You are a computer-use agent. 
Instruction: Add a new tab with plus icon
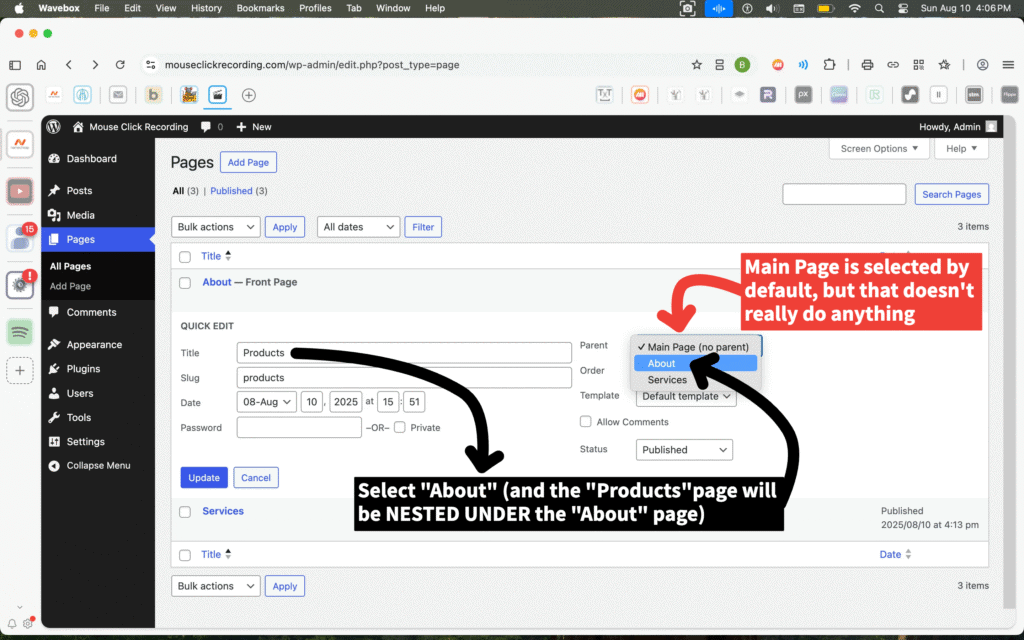pyautogui.click(x=249, y=95)
